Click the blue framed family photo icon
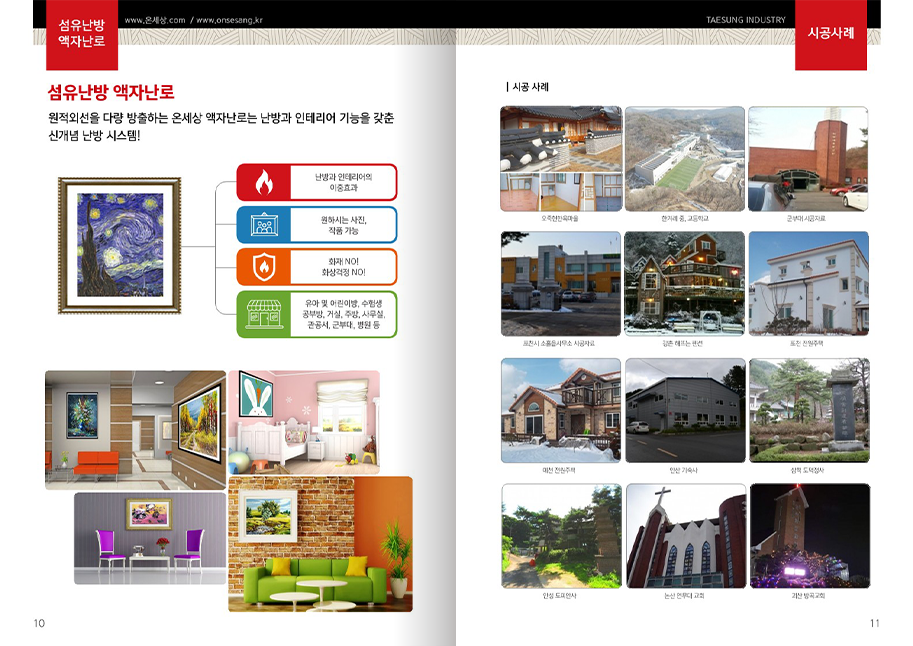The height and width of the screenshot is (646, 913). [264, 225]
